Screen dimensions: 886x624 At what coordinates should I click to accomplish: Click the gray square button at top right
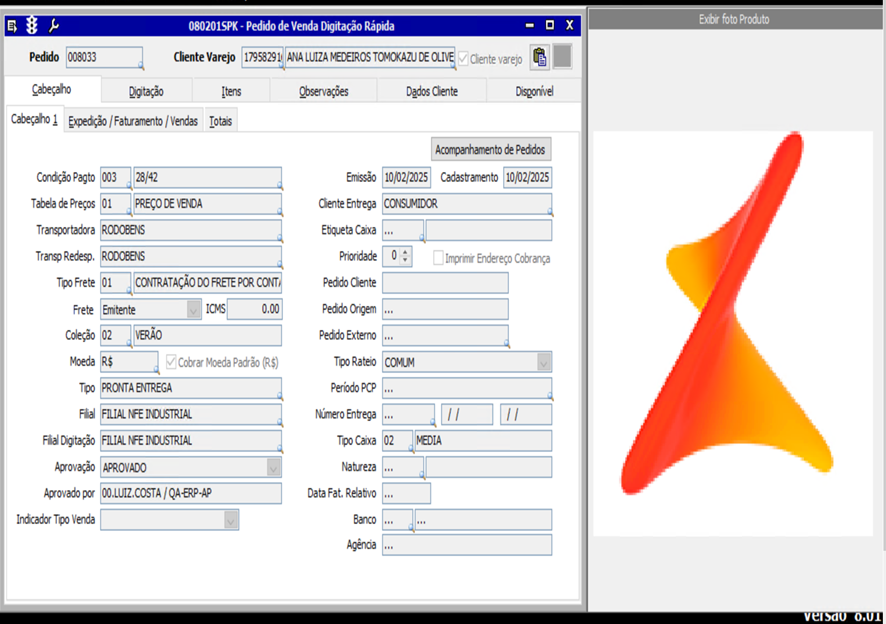click(x=563, y=58)
